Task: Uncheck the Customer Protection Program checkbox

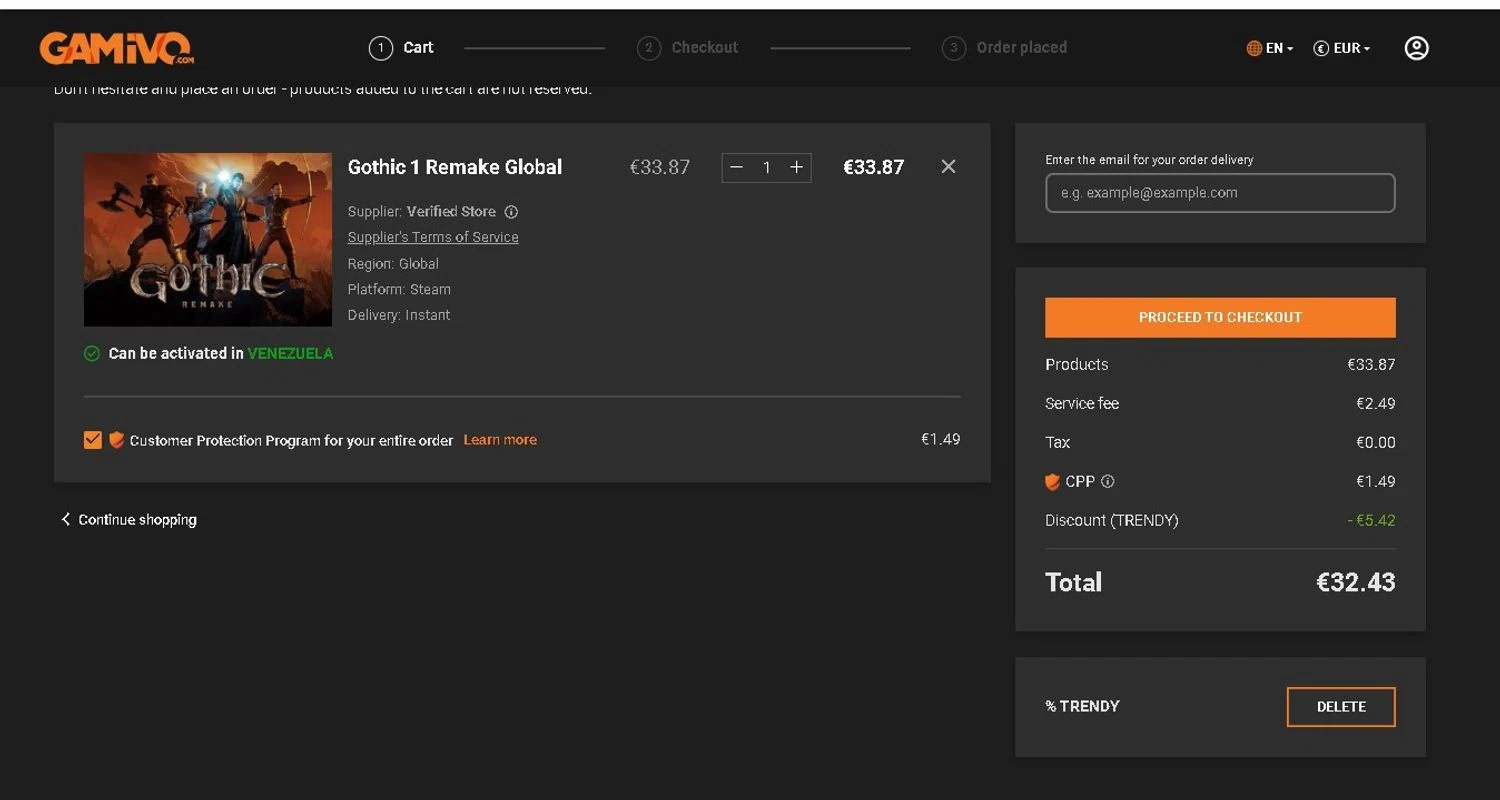Action: tap(93, 440)
